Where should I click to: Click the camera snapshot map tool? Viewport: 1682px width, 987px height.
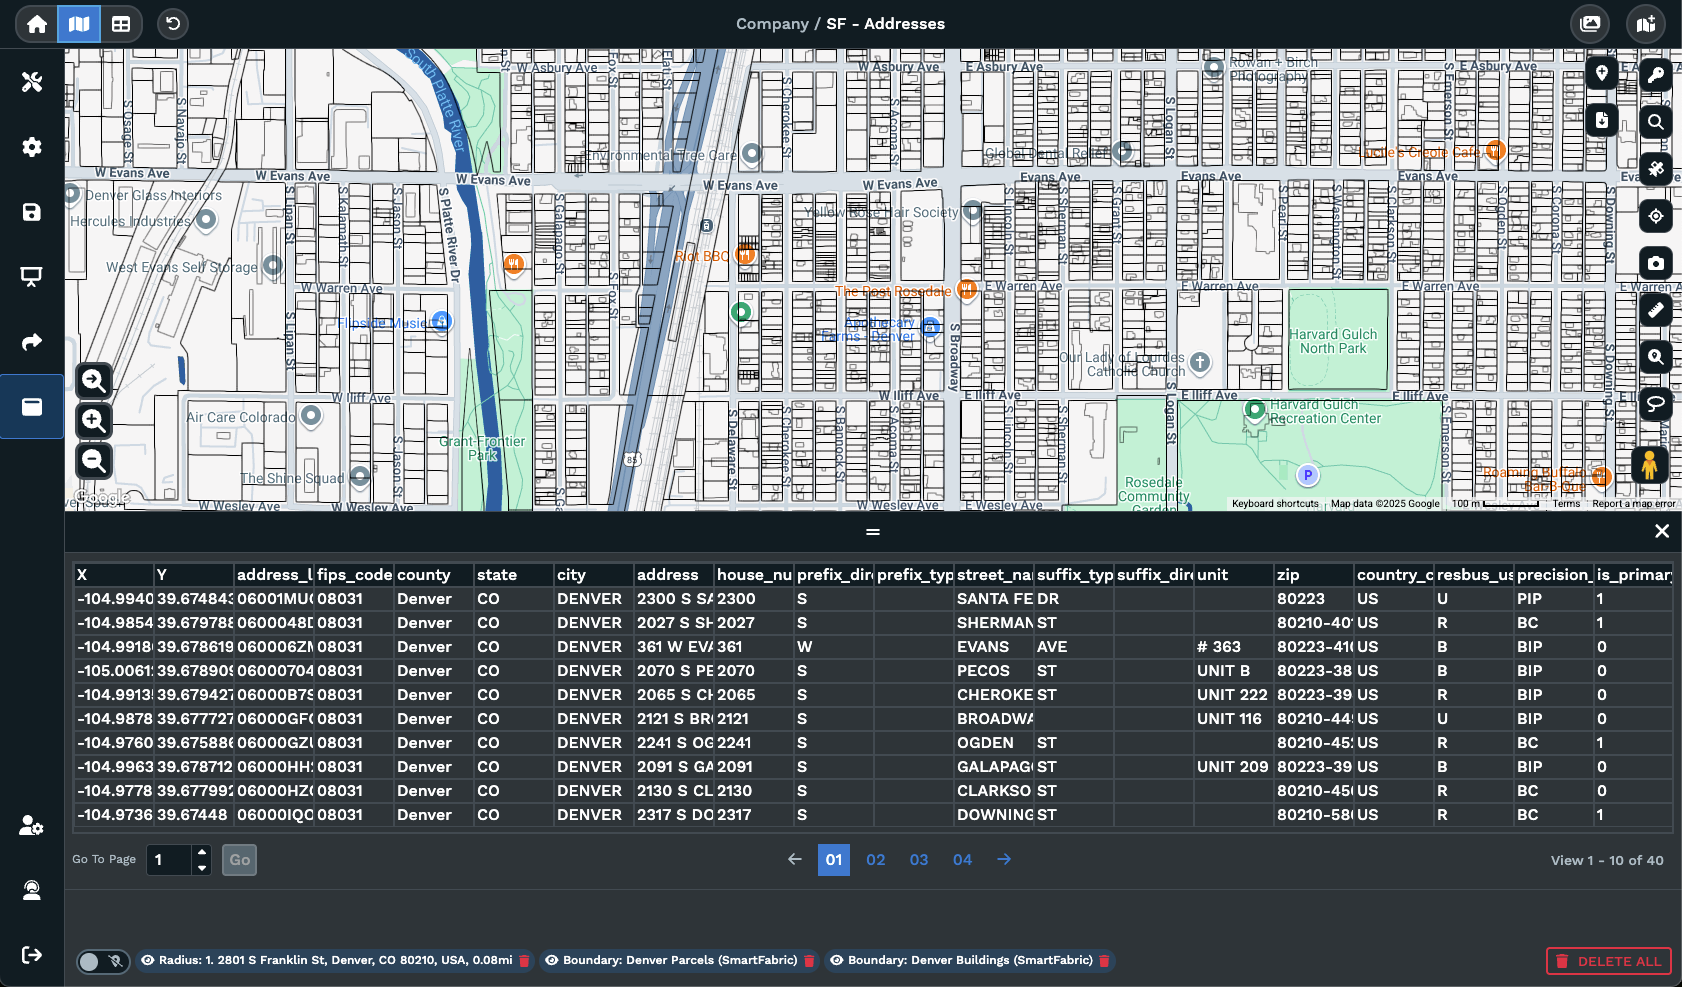(1656, 263)
